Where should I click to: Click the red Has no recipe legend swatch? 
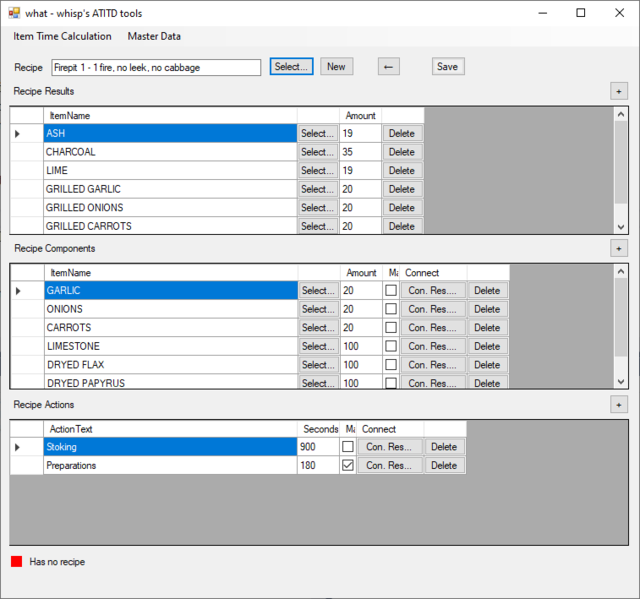point(16,562)
